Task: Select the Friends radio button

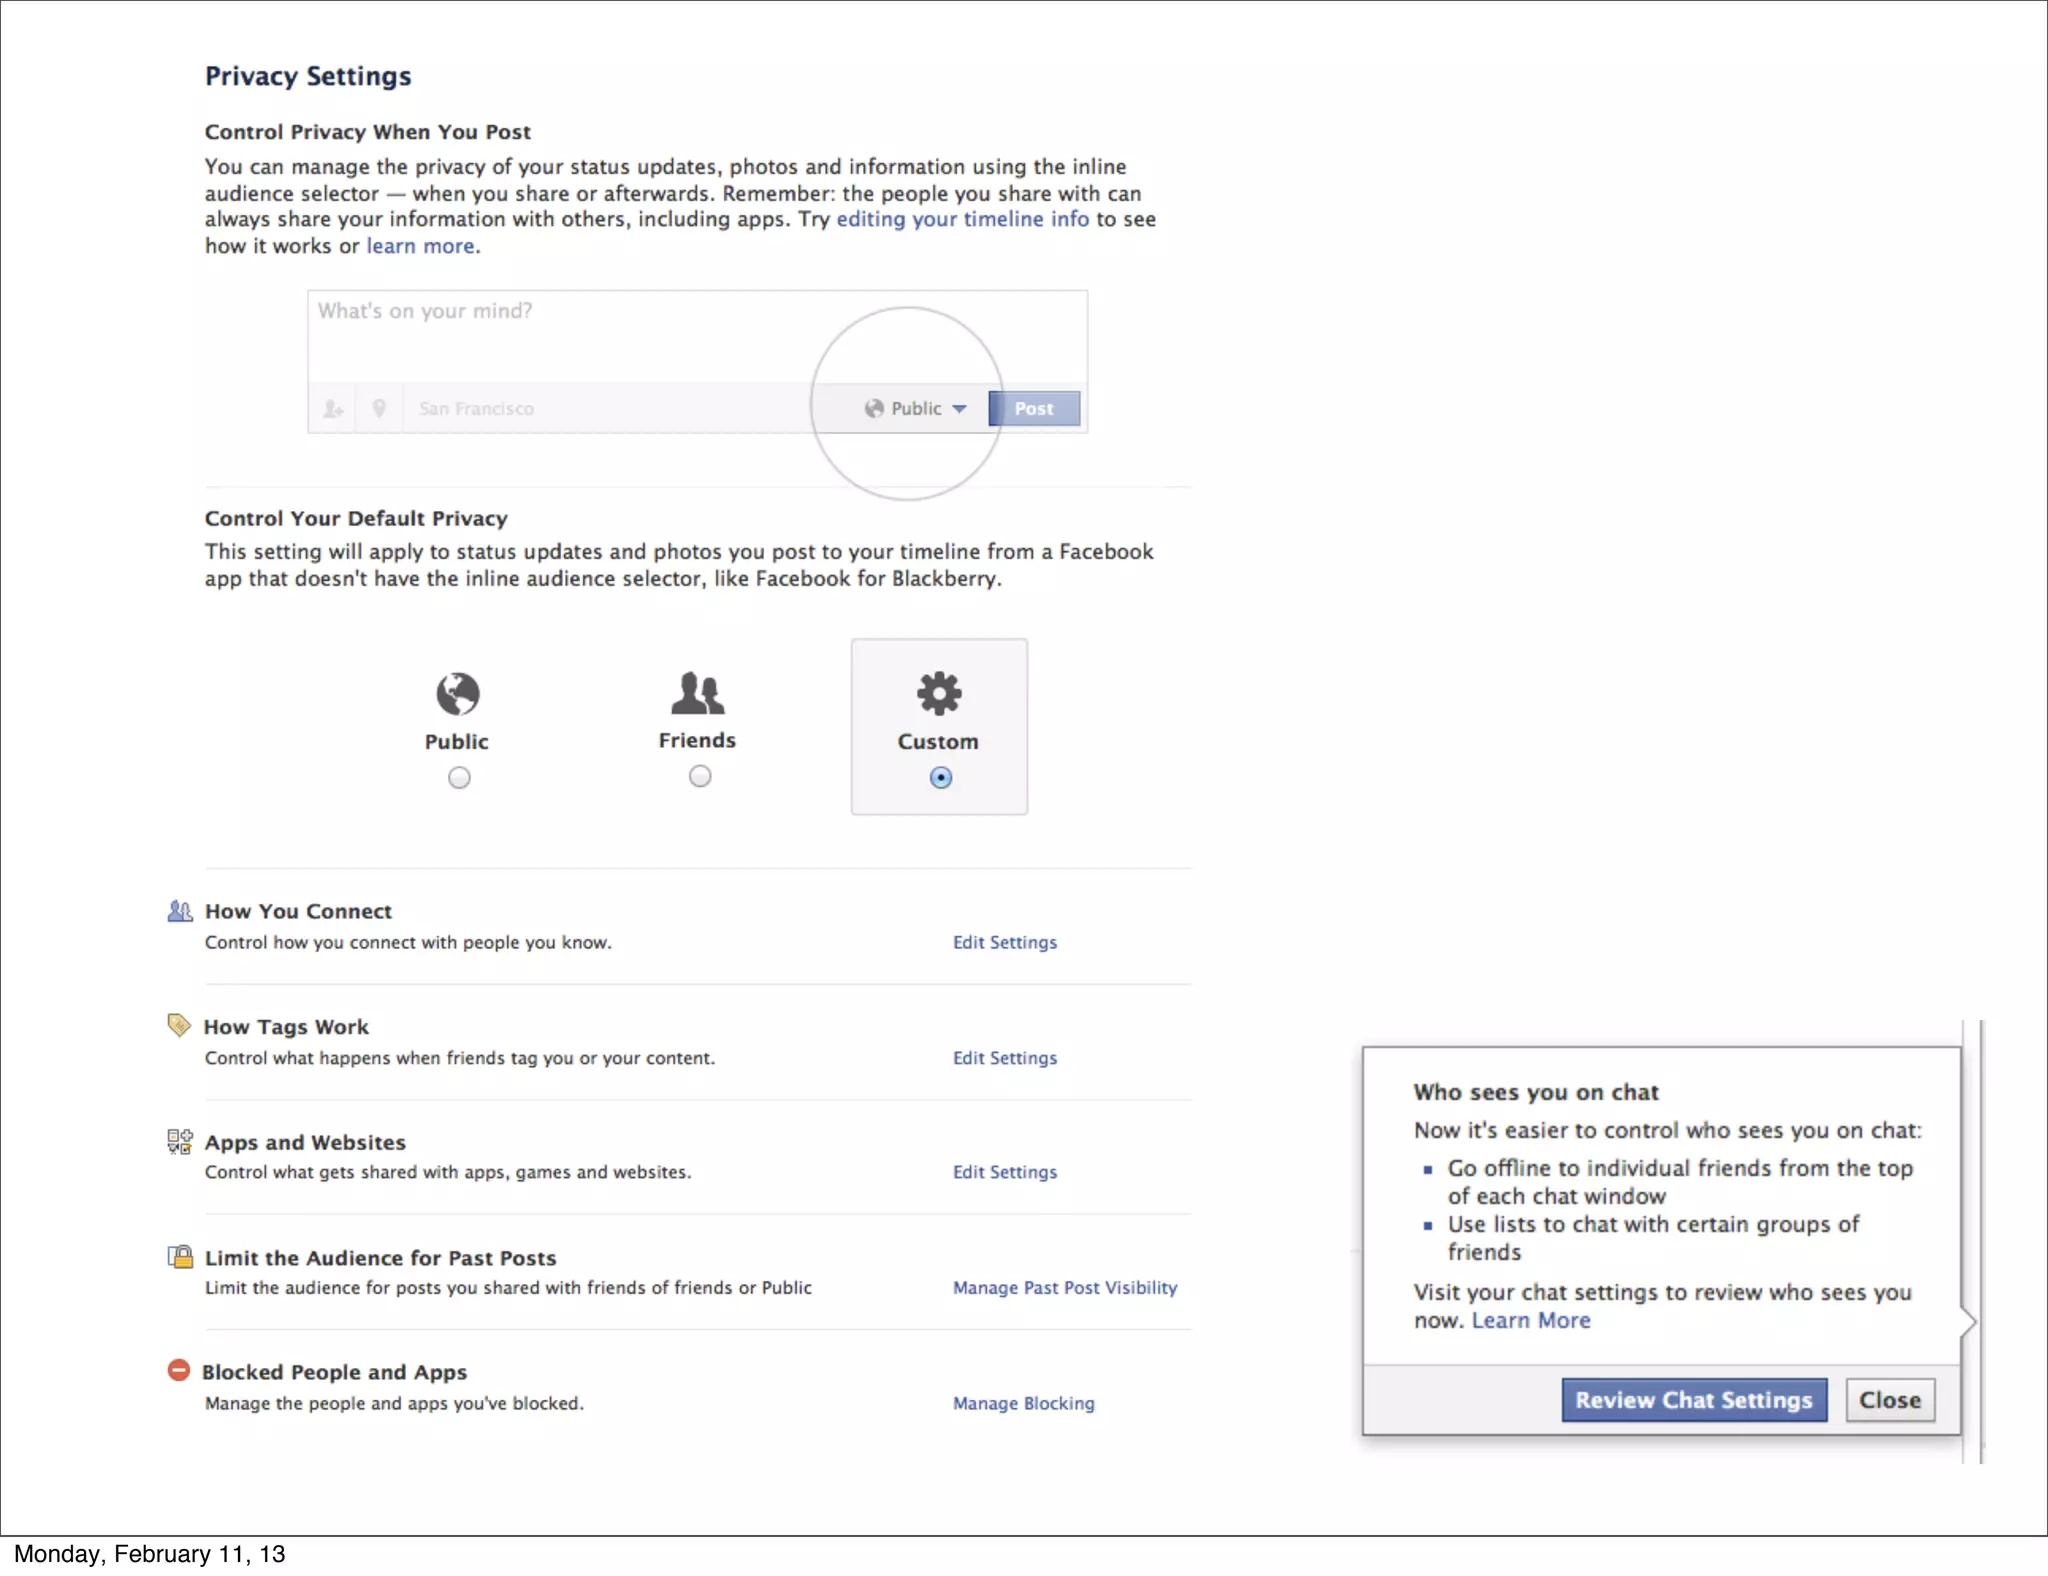Action: [700, 776]
